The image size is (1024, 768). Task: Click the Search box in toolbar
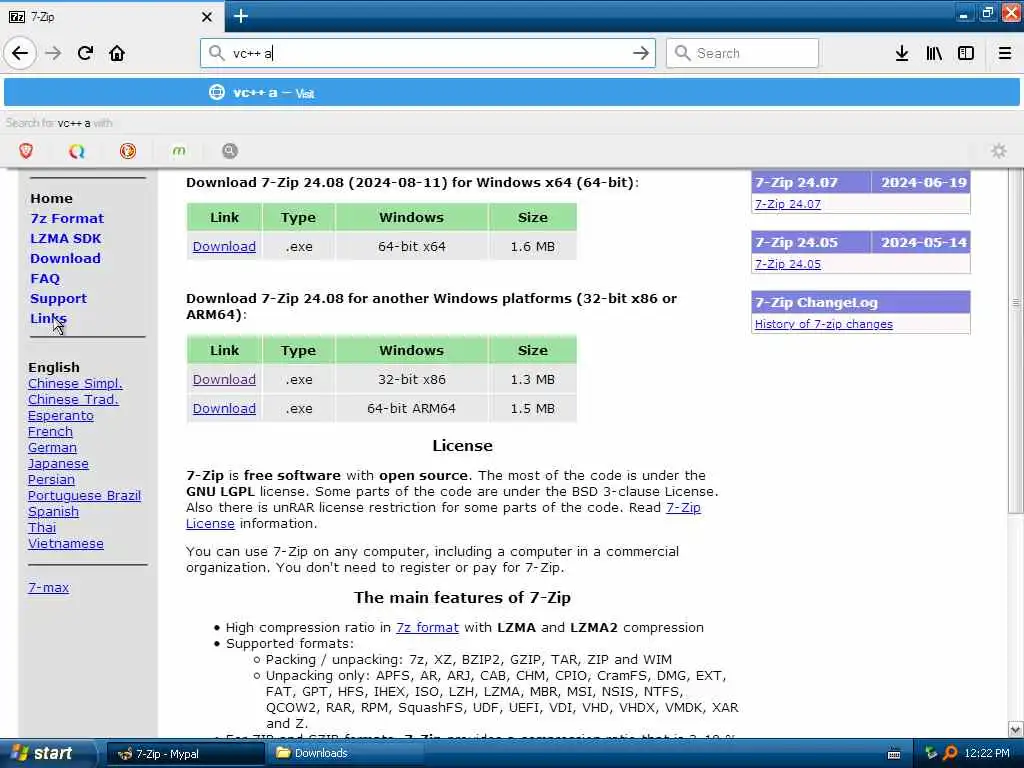click(x=742, y=53)
